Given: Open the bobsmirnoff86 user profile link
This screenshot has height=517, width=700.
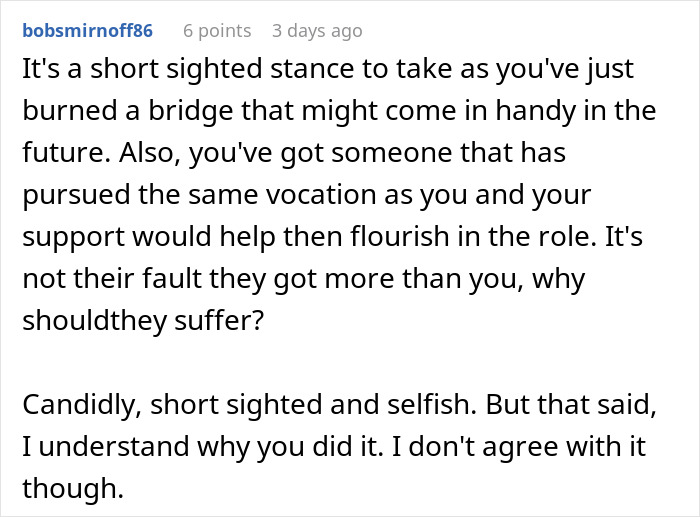Looking at the screenshot, I should pyautogui.click(x=87, y=31).
